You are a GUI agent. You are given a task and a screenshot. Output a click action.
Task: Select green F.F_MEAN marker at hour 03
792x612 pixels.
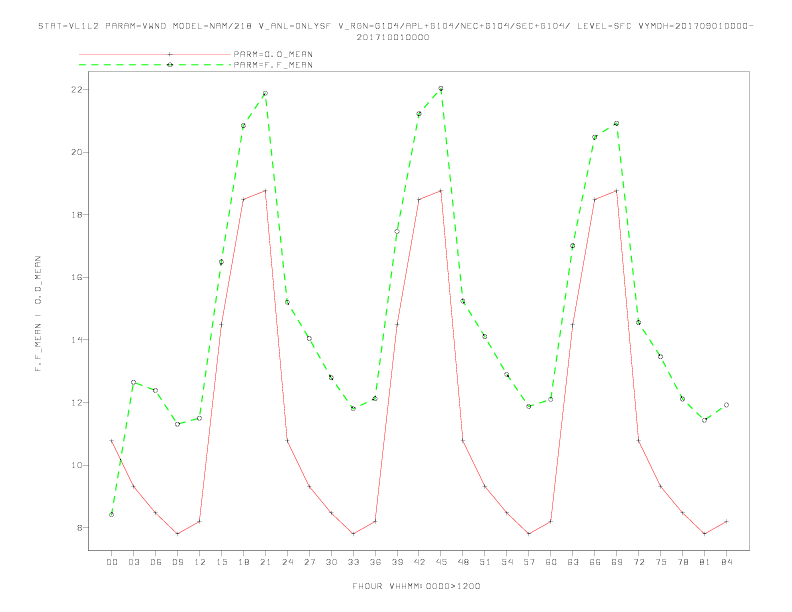point(133,382)
